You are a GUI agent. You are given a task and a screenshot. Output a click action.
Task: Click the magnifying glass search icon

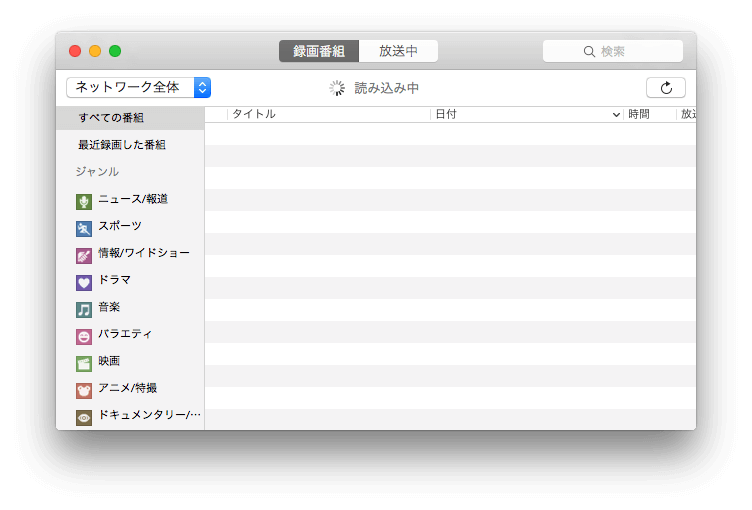point(589,51)
